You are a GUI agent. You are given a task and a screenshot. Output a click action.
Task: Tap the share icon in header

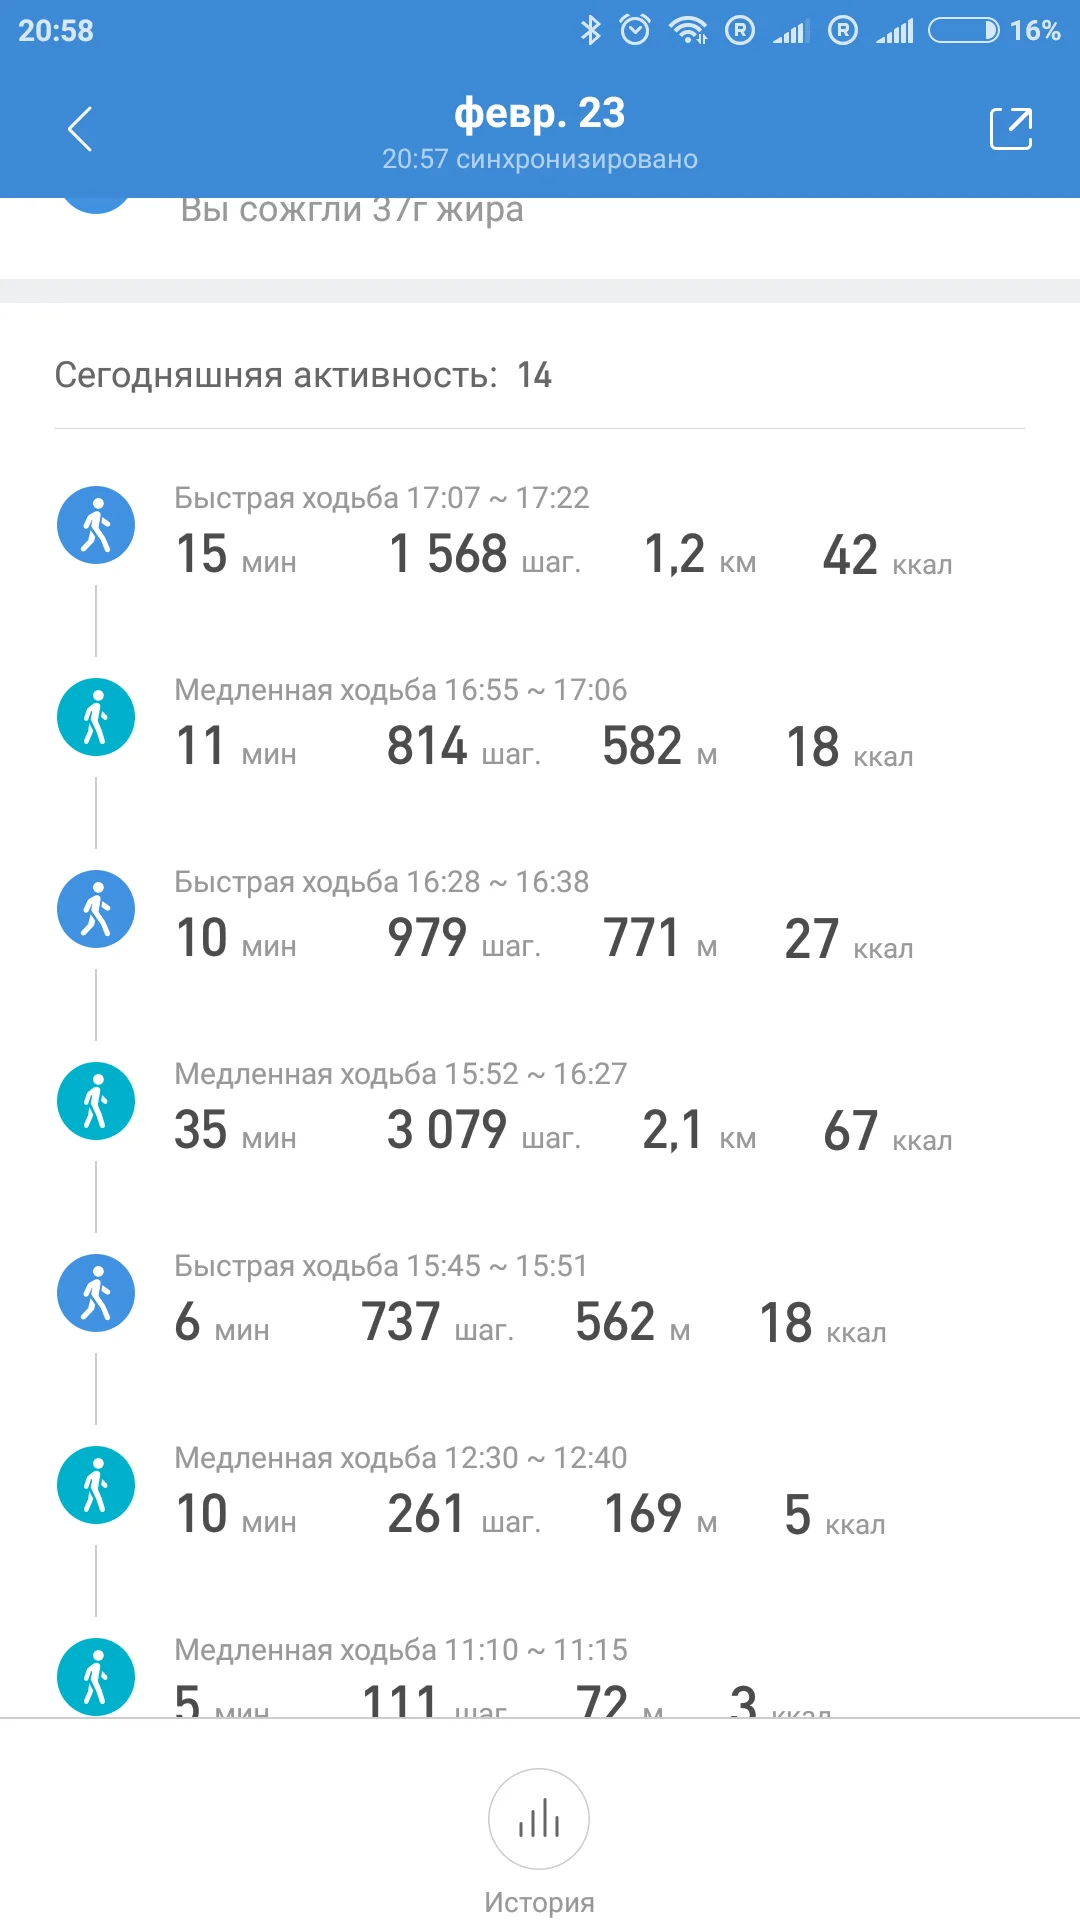(x=1010, y=129)
